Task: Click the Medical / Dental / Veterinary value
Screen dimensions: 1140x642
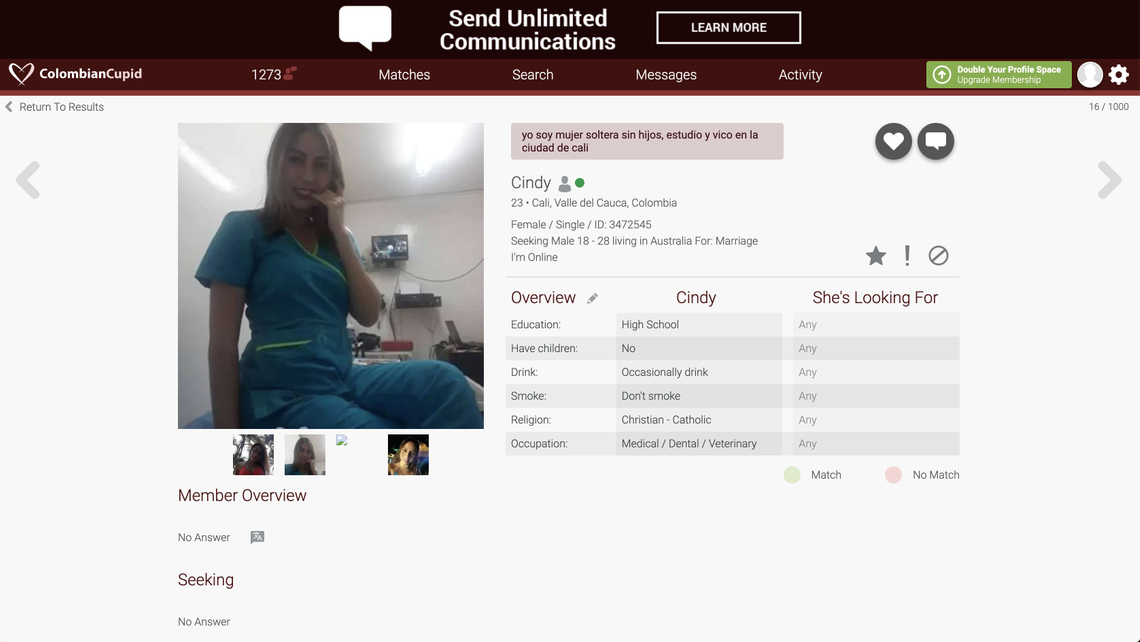Action: click(689, 444)
